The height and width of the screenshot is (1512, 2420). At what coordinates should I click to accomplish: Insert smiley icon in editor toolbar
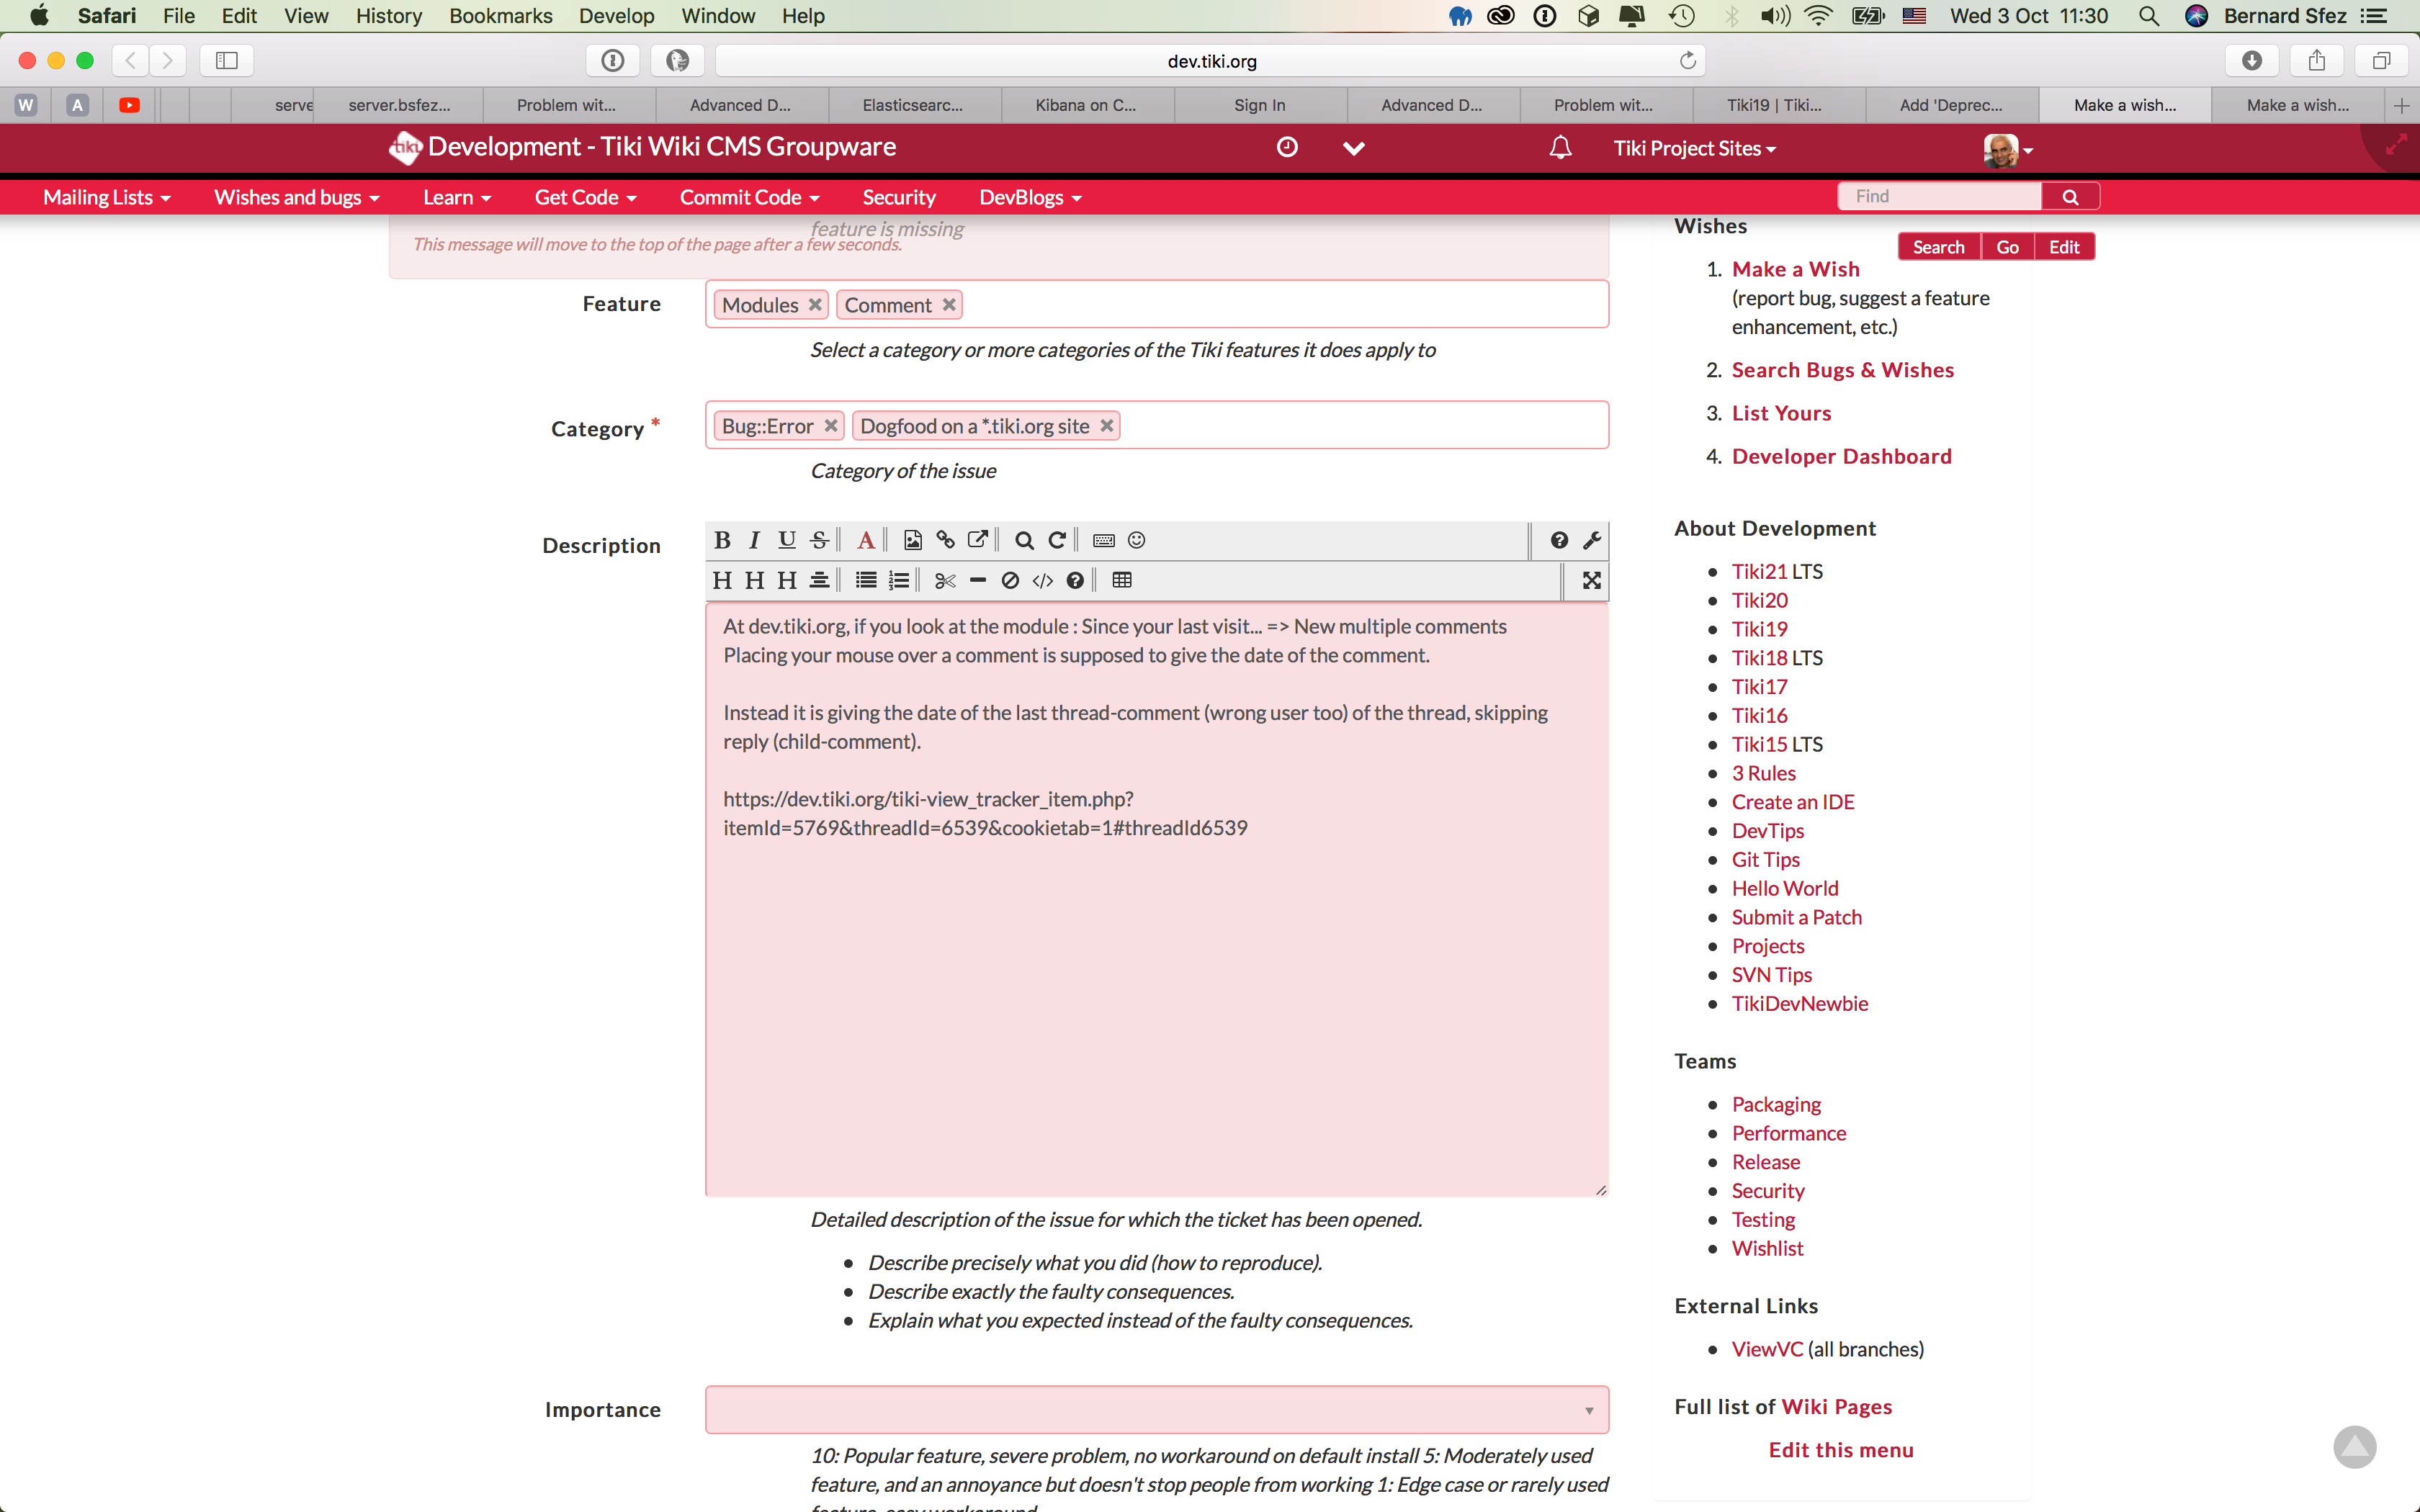pyautogui.click(x=1136, y=540)
